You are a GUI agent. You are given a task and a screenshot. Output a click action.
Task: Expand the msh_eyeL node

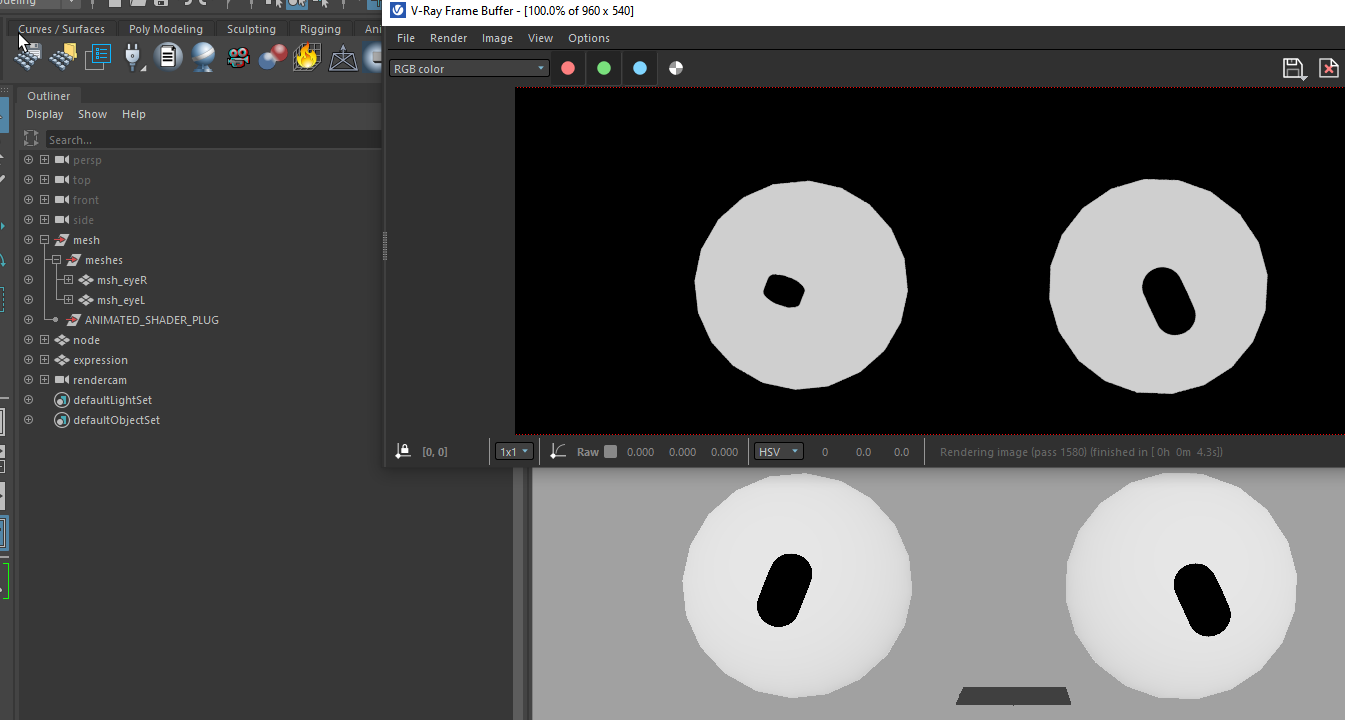[68, 300]
